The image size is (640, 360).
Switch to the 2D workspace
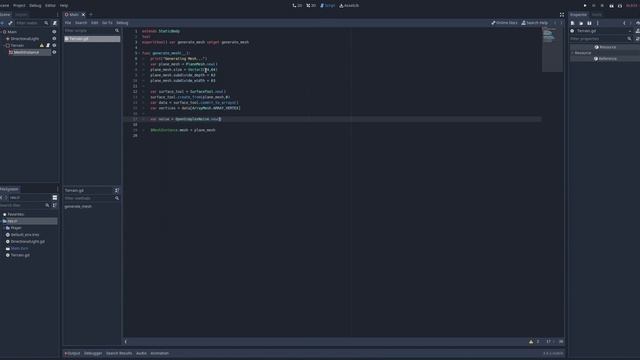coord(297,6)
